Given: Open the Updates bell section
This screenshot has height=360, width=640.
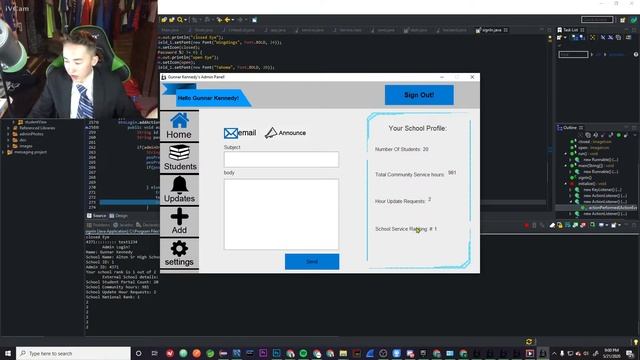Looking at the screenshot, I should tap(179, 189).
